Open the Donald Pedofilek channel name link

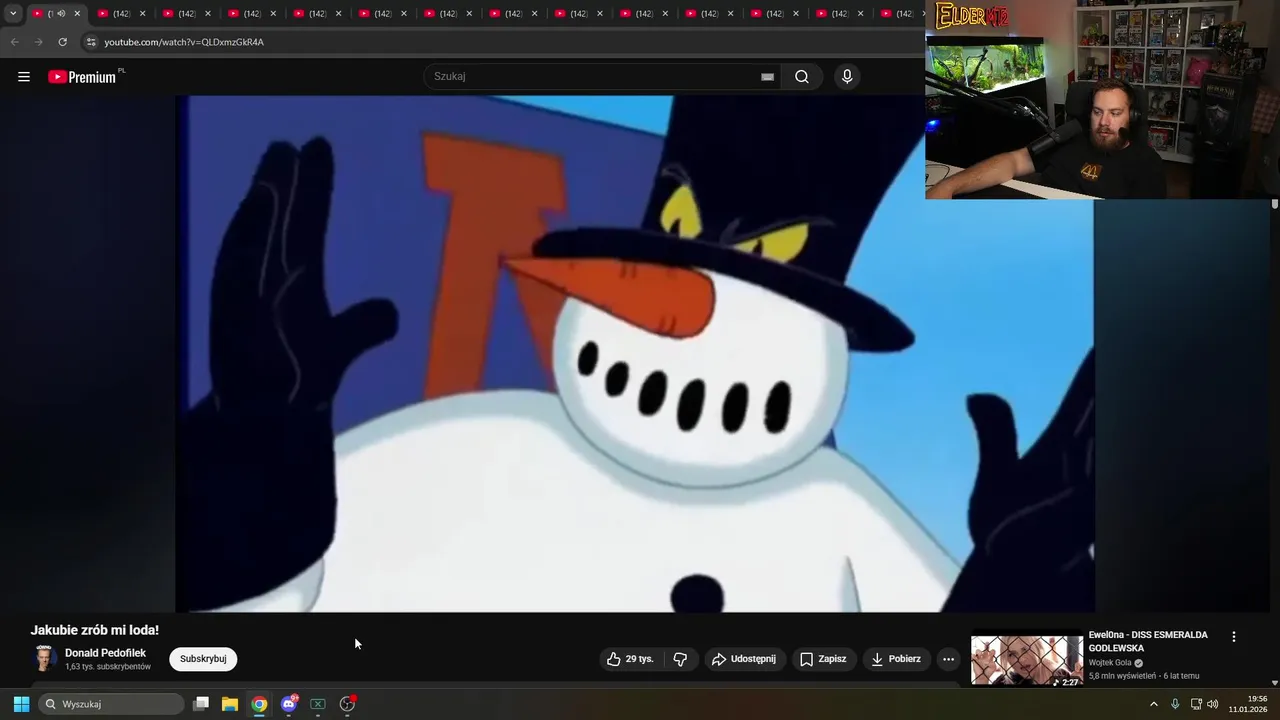[x=105, y=653]
